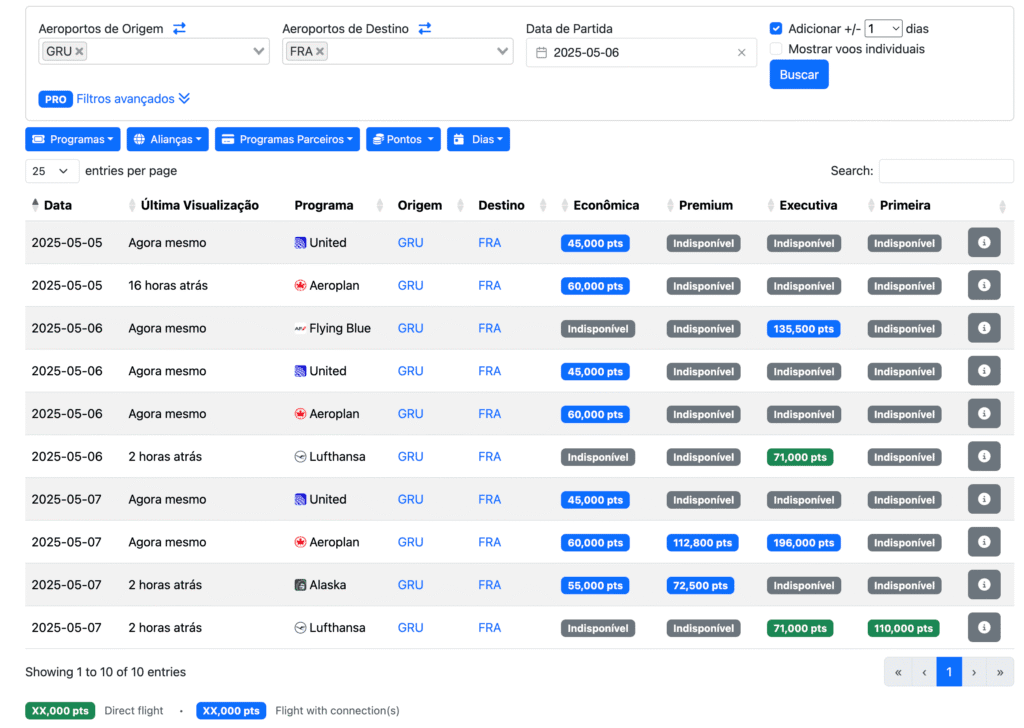Open the Dias filter dropdown
The image size is (1024, 728).
[478, 139]
